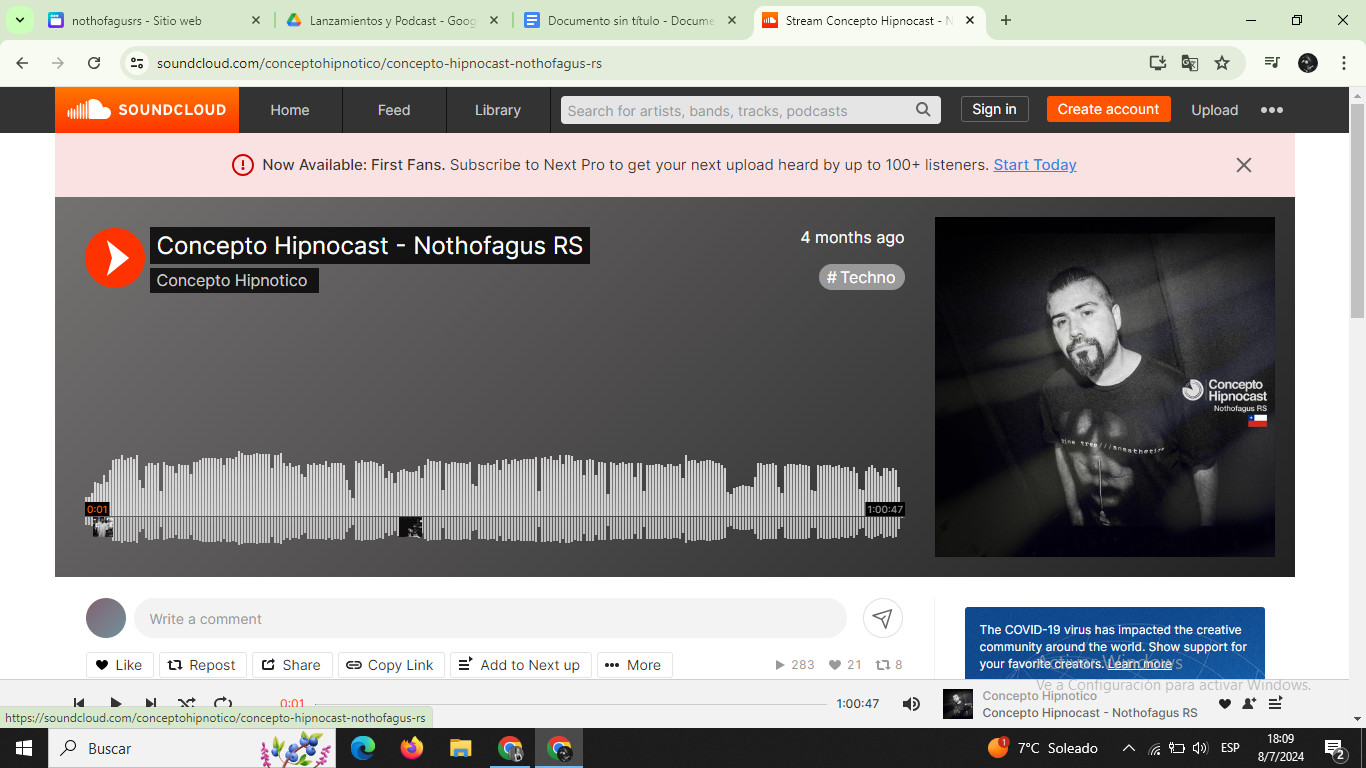Click the search magnifier icon
1366x768 pixels.
[x=923, y=110]
